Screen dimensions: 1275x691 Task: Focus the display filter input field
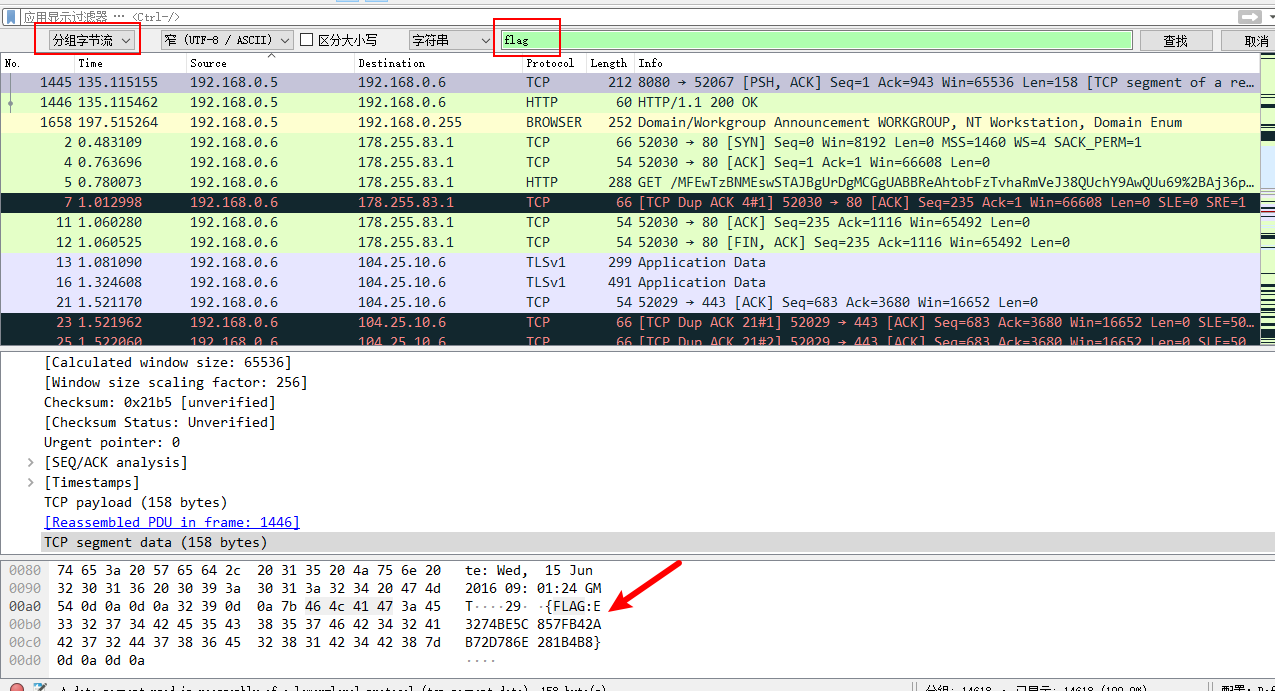tap(628, 17)
